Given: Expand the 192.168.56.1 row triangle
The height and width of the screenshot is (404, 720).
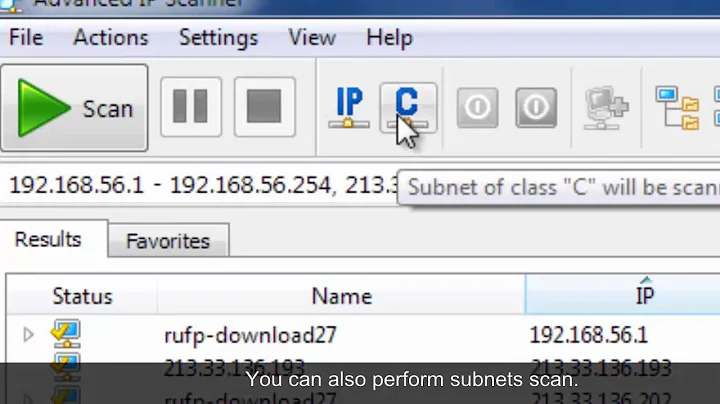Looking at the screenshot, I should [x=28, y=335].
